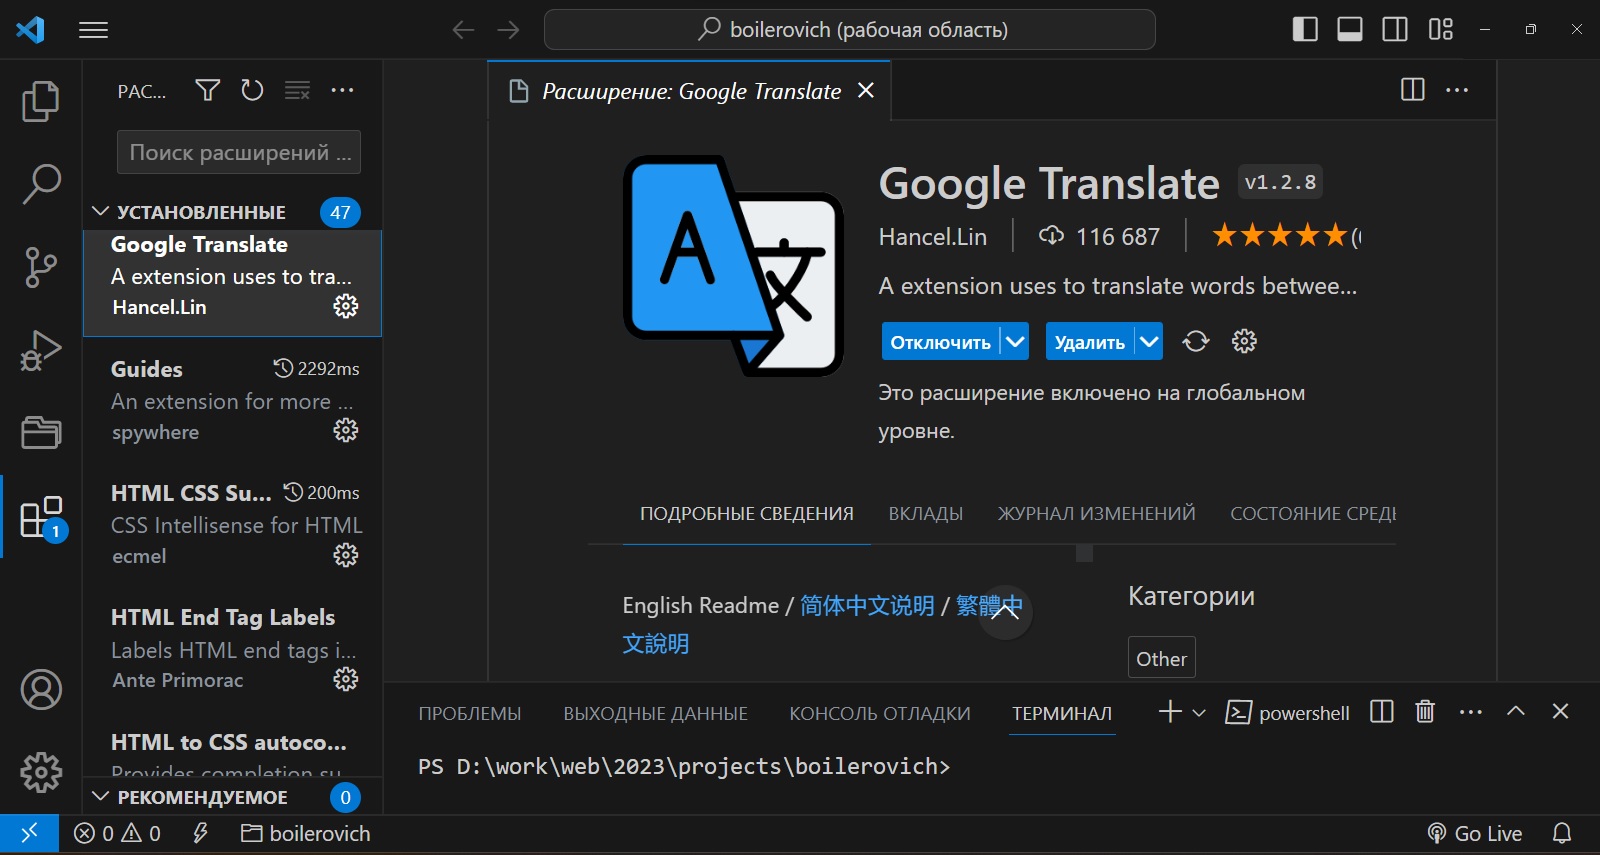The width and height of the screenshot is (1600, 855).
Task: Toggle secondary side bar visibility
Action: pyautogui.click(x=1395, y=30)
